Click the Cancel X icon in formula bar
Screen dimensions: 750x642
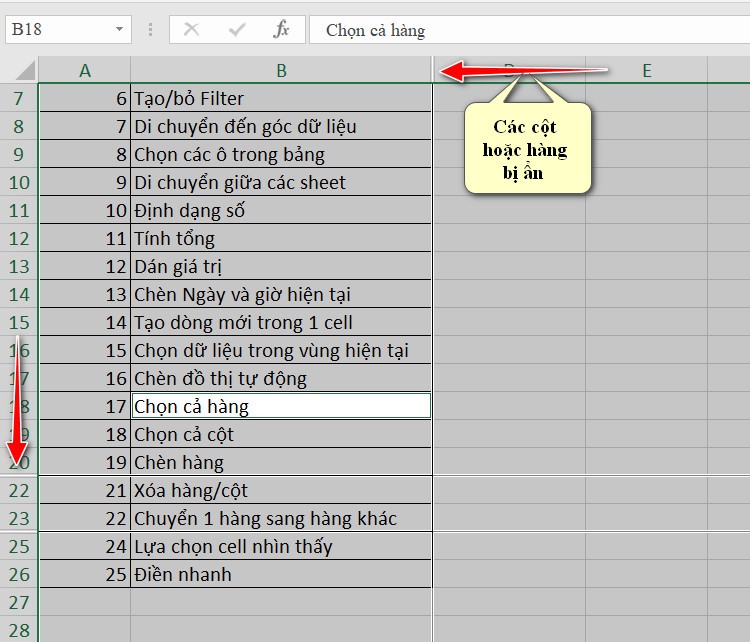pos(191,30)
